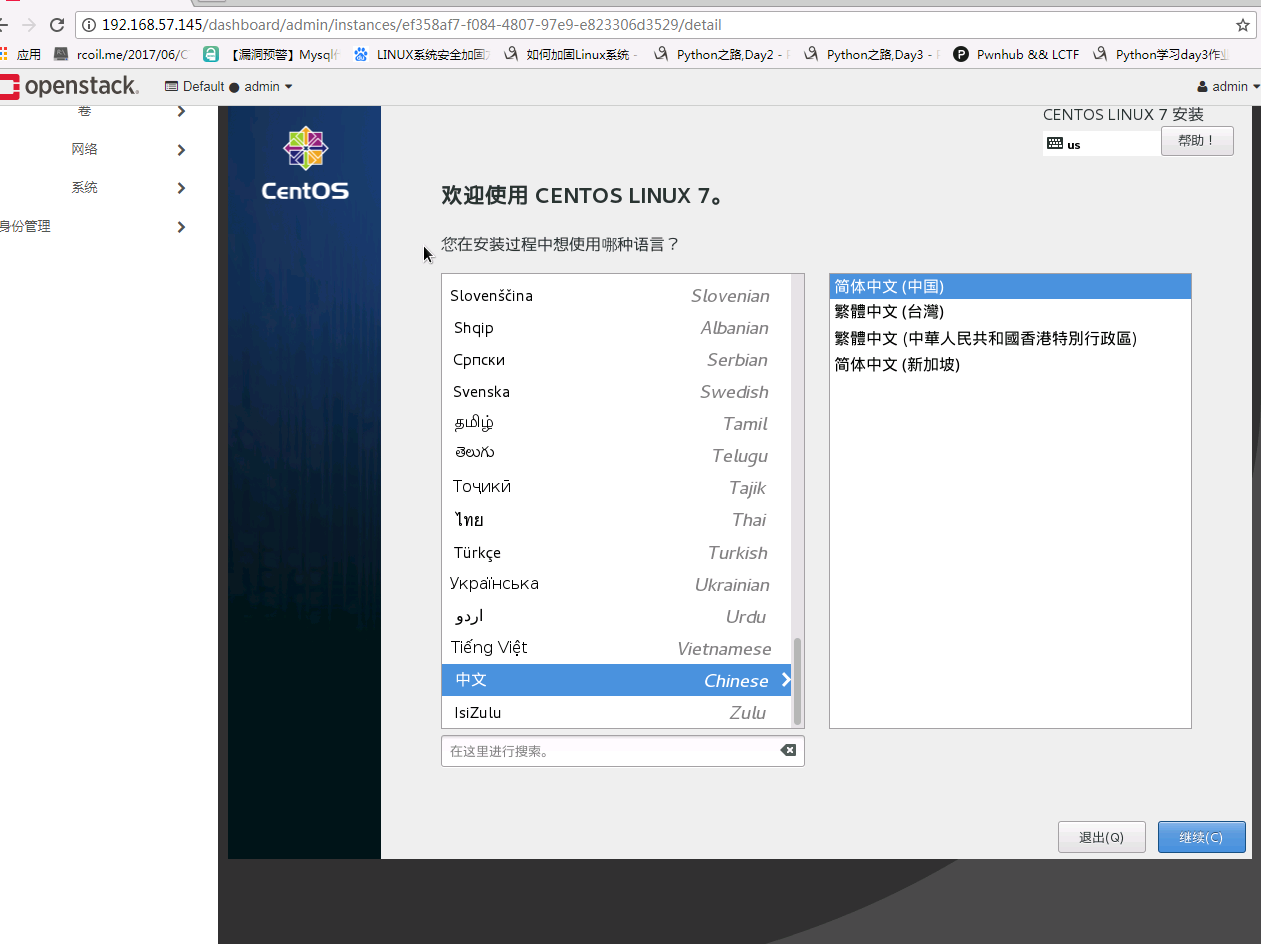Screen dimensions: 1261x944
Task: Open the 【漏洞预警】Mysql bookmark
Action: (x=272, y=55)
